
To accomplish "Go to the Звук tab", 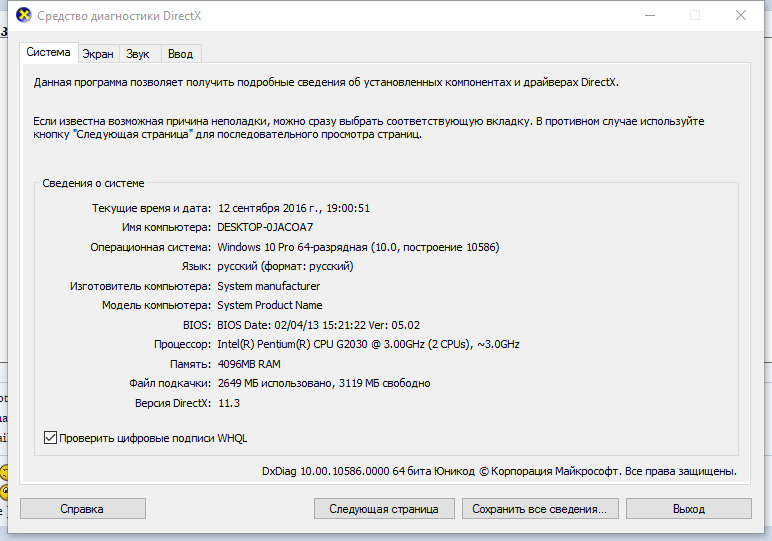I will coord(138,54).
